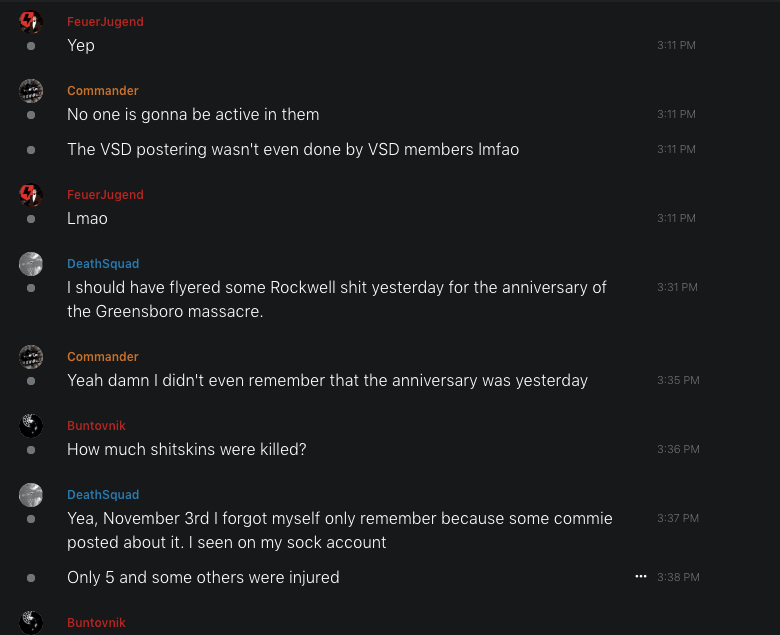Open Buntovnik's avatar on the 3:36 PM message
This screenshot has width=780, height=635.
31,426
